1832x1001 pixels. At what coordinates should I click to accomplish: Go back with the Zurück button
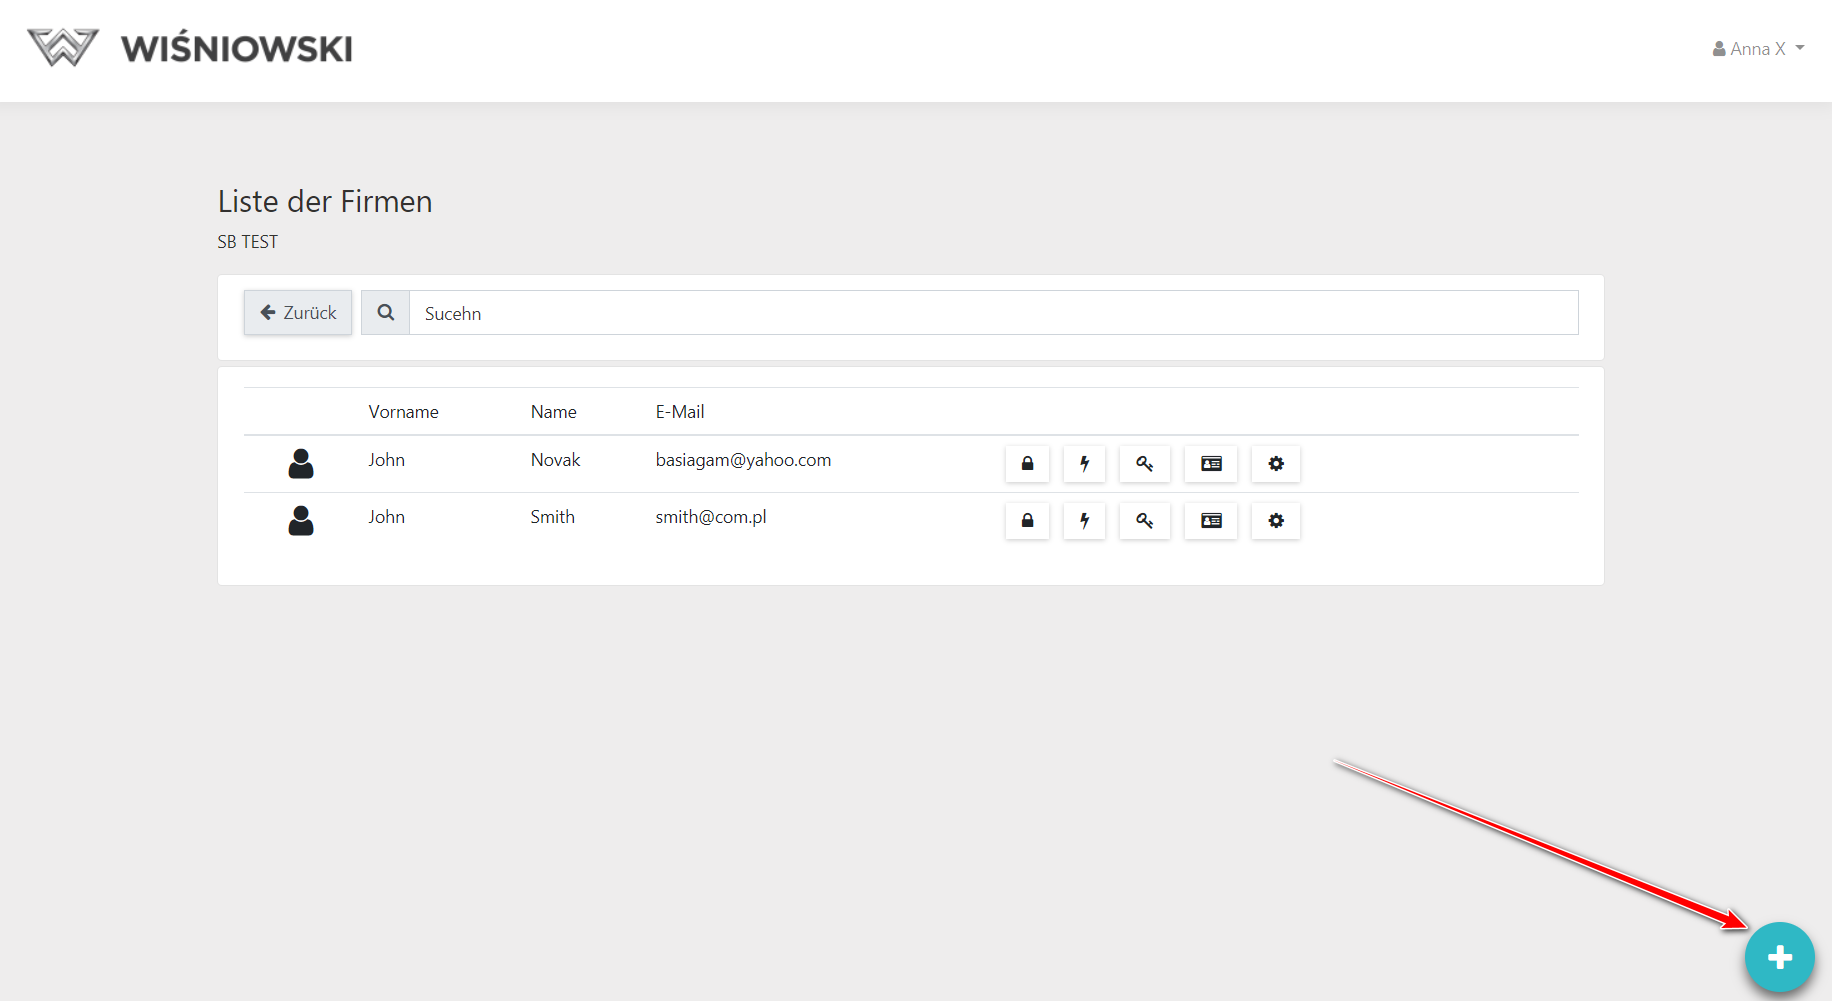coord(298,313)
